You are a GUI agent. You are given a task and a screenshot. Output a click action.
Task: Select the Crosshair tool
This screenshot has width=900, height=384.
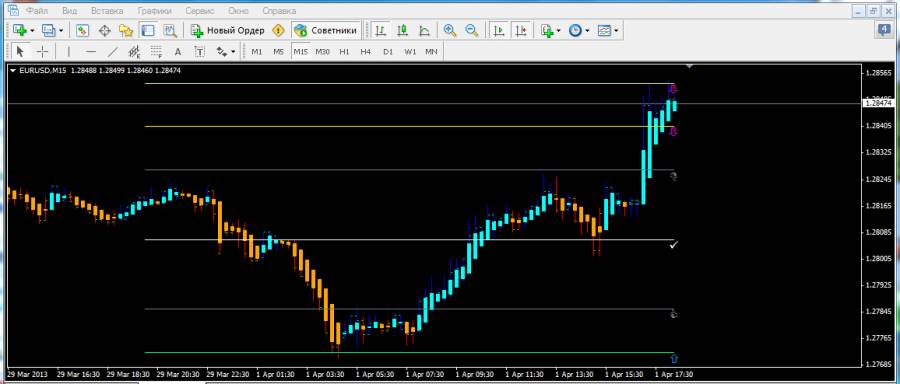(42, 52)
